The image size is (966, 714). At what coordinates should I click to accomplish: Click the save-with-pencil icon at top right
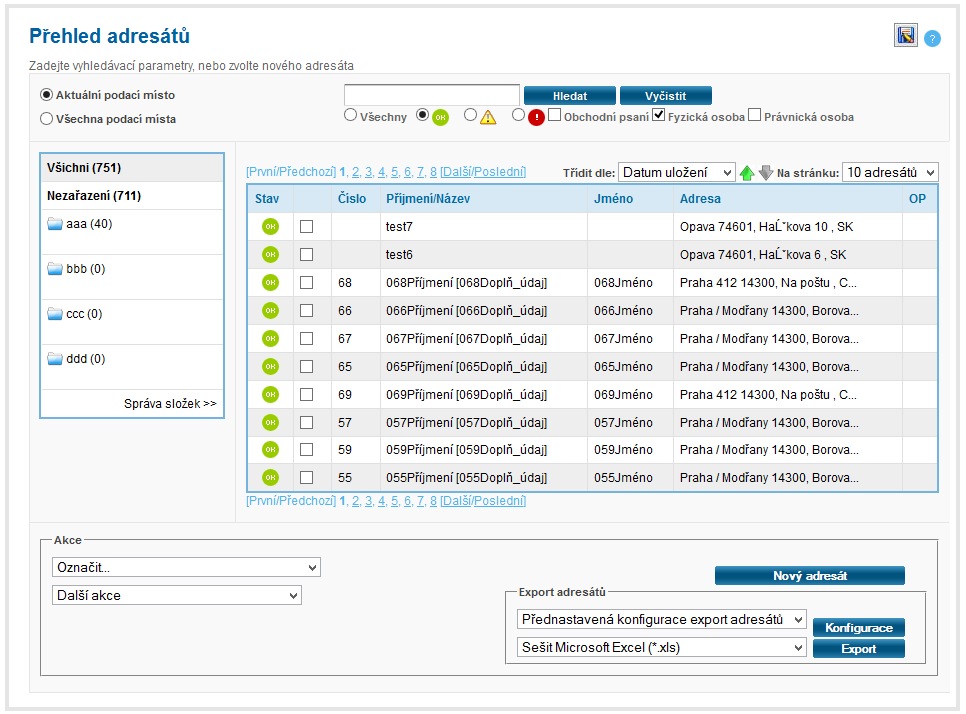(x=905, y=36)
